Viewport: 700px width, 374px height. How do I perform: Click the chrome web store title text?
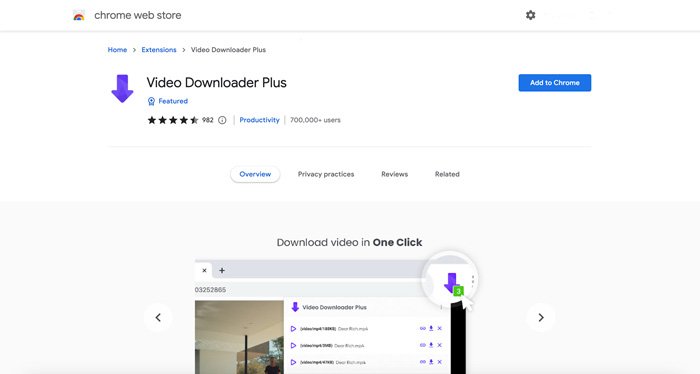pyautogui.click(x=138, y=15)
